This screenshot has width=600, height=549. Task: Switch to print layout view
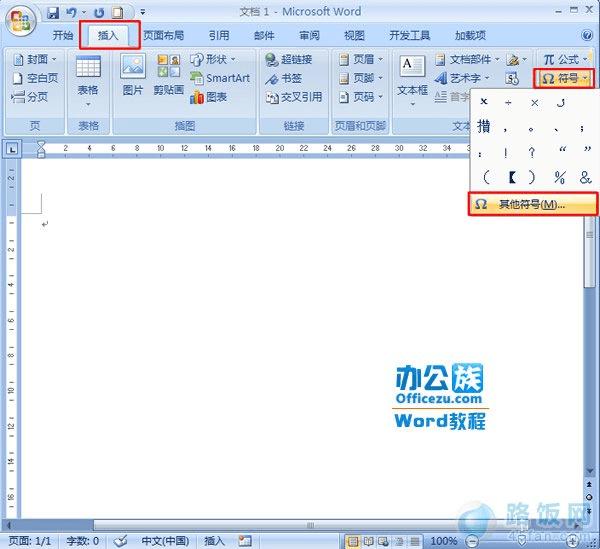[353, 541]
